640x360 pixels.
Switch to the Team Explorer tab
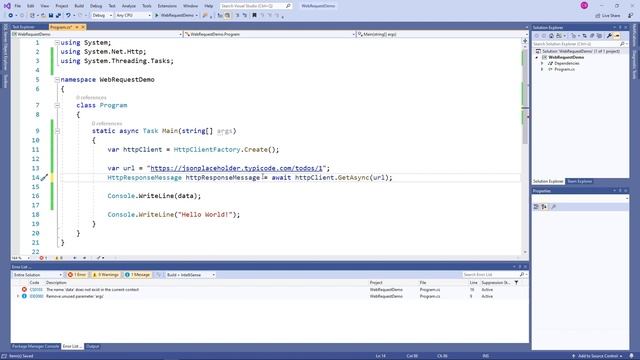(x=579, y=181)
